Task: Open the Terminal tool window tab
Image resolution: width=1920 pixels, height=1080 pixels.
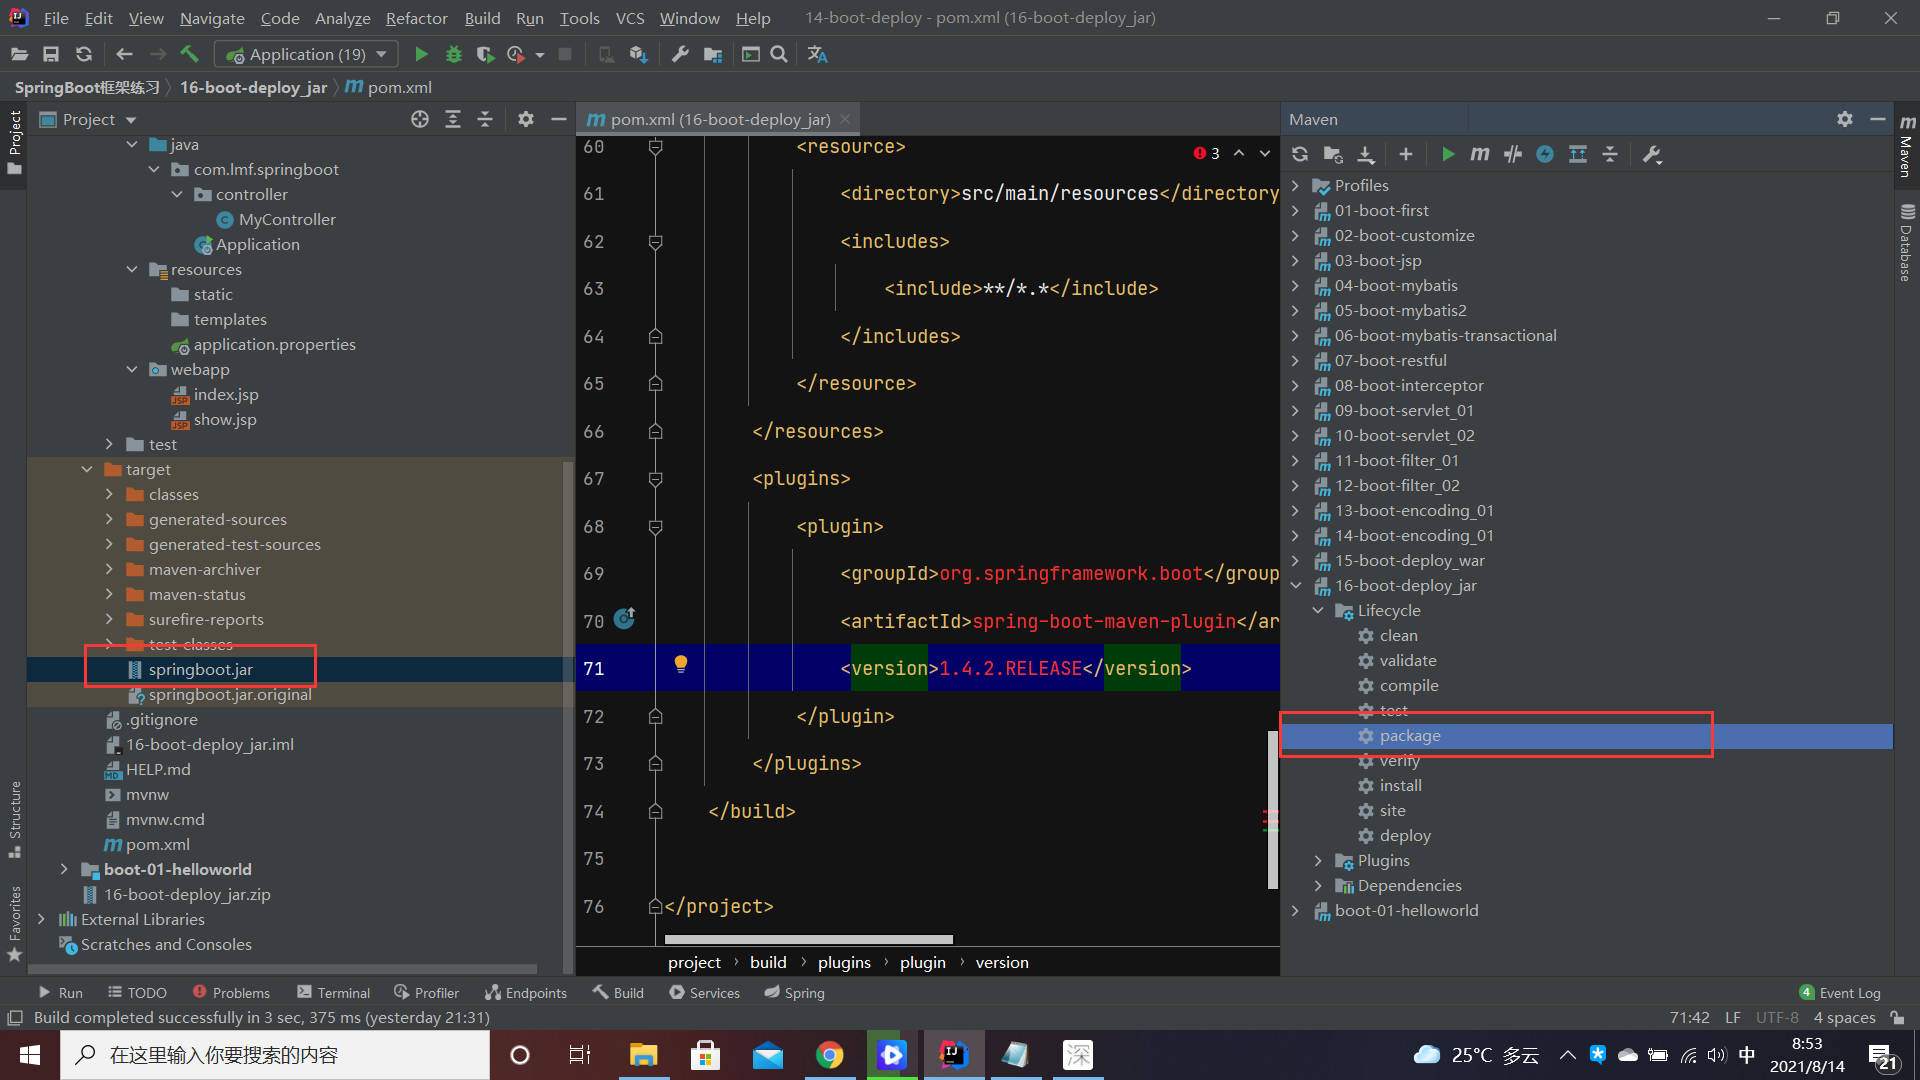Action: tap(334, 992)
